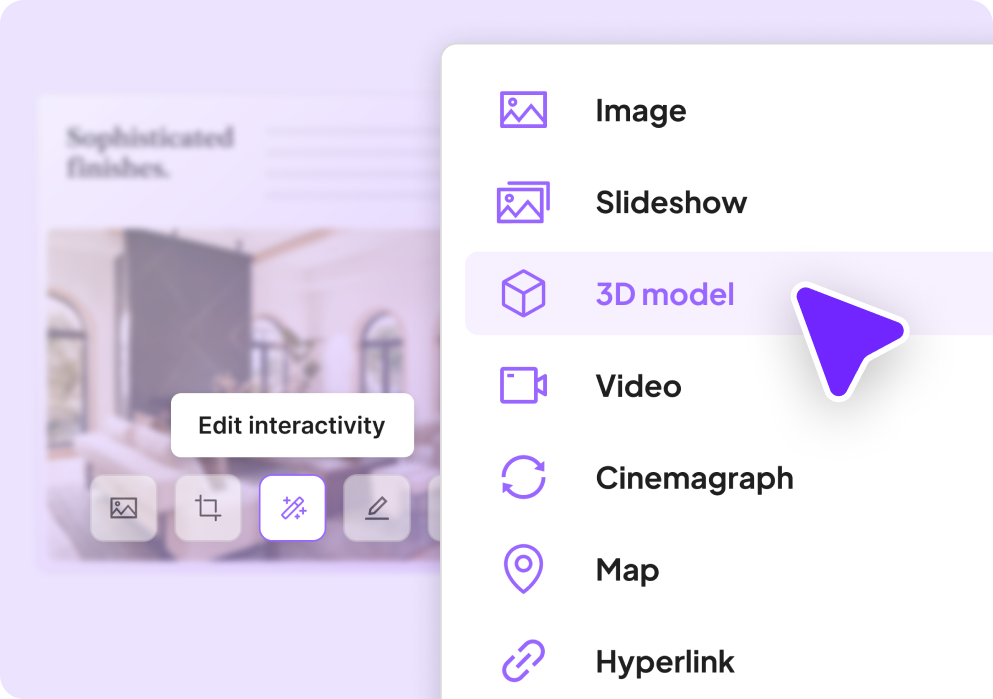Select the highlighted "3D model" entry
This screenshot has height=699, width=993.
[665, 294]
